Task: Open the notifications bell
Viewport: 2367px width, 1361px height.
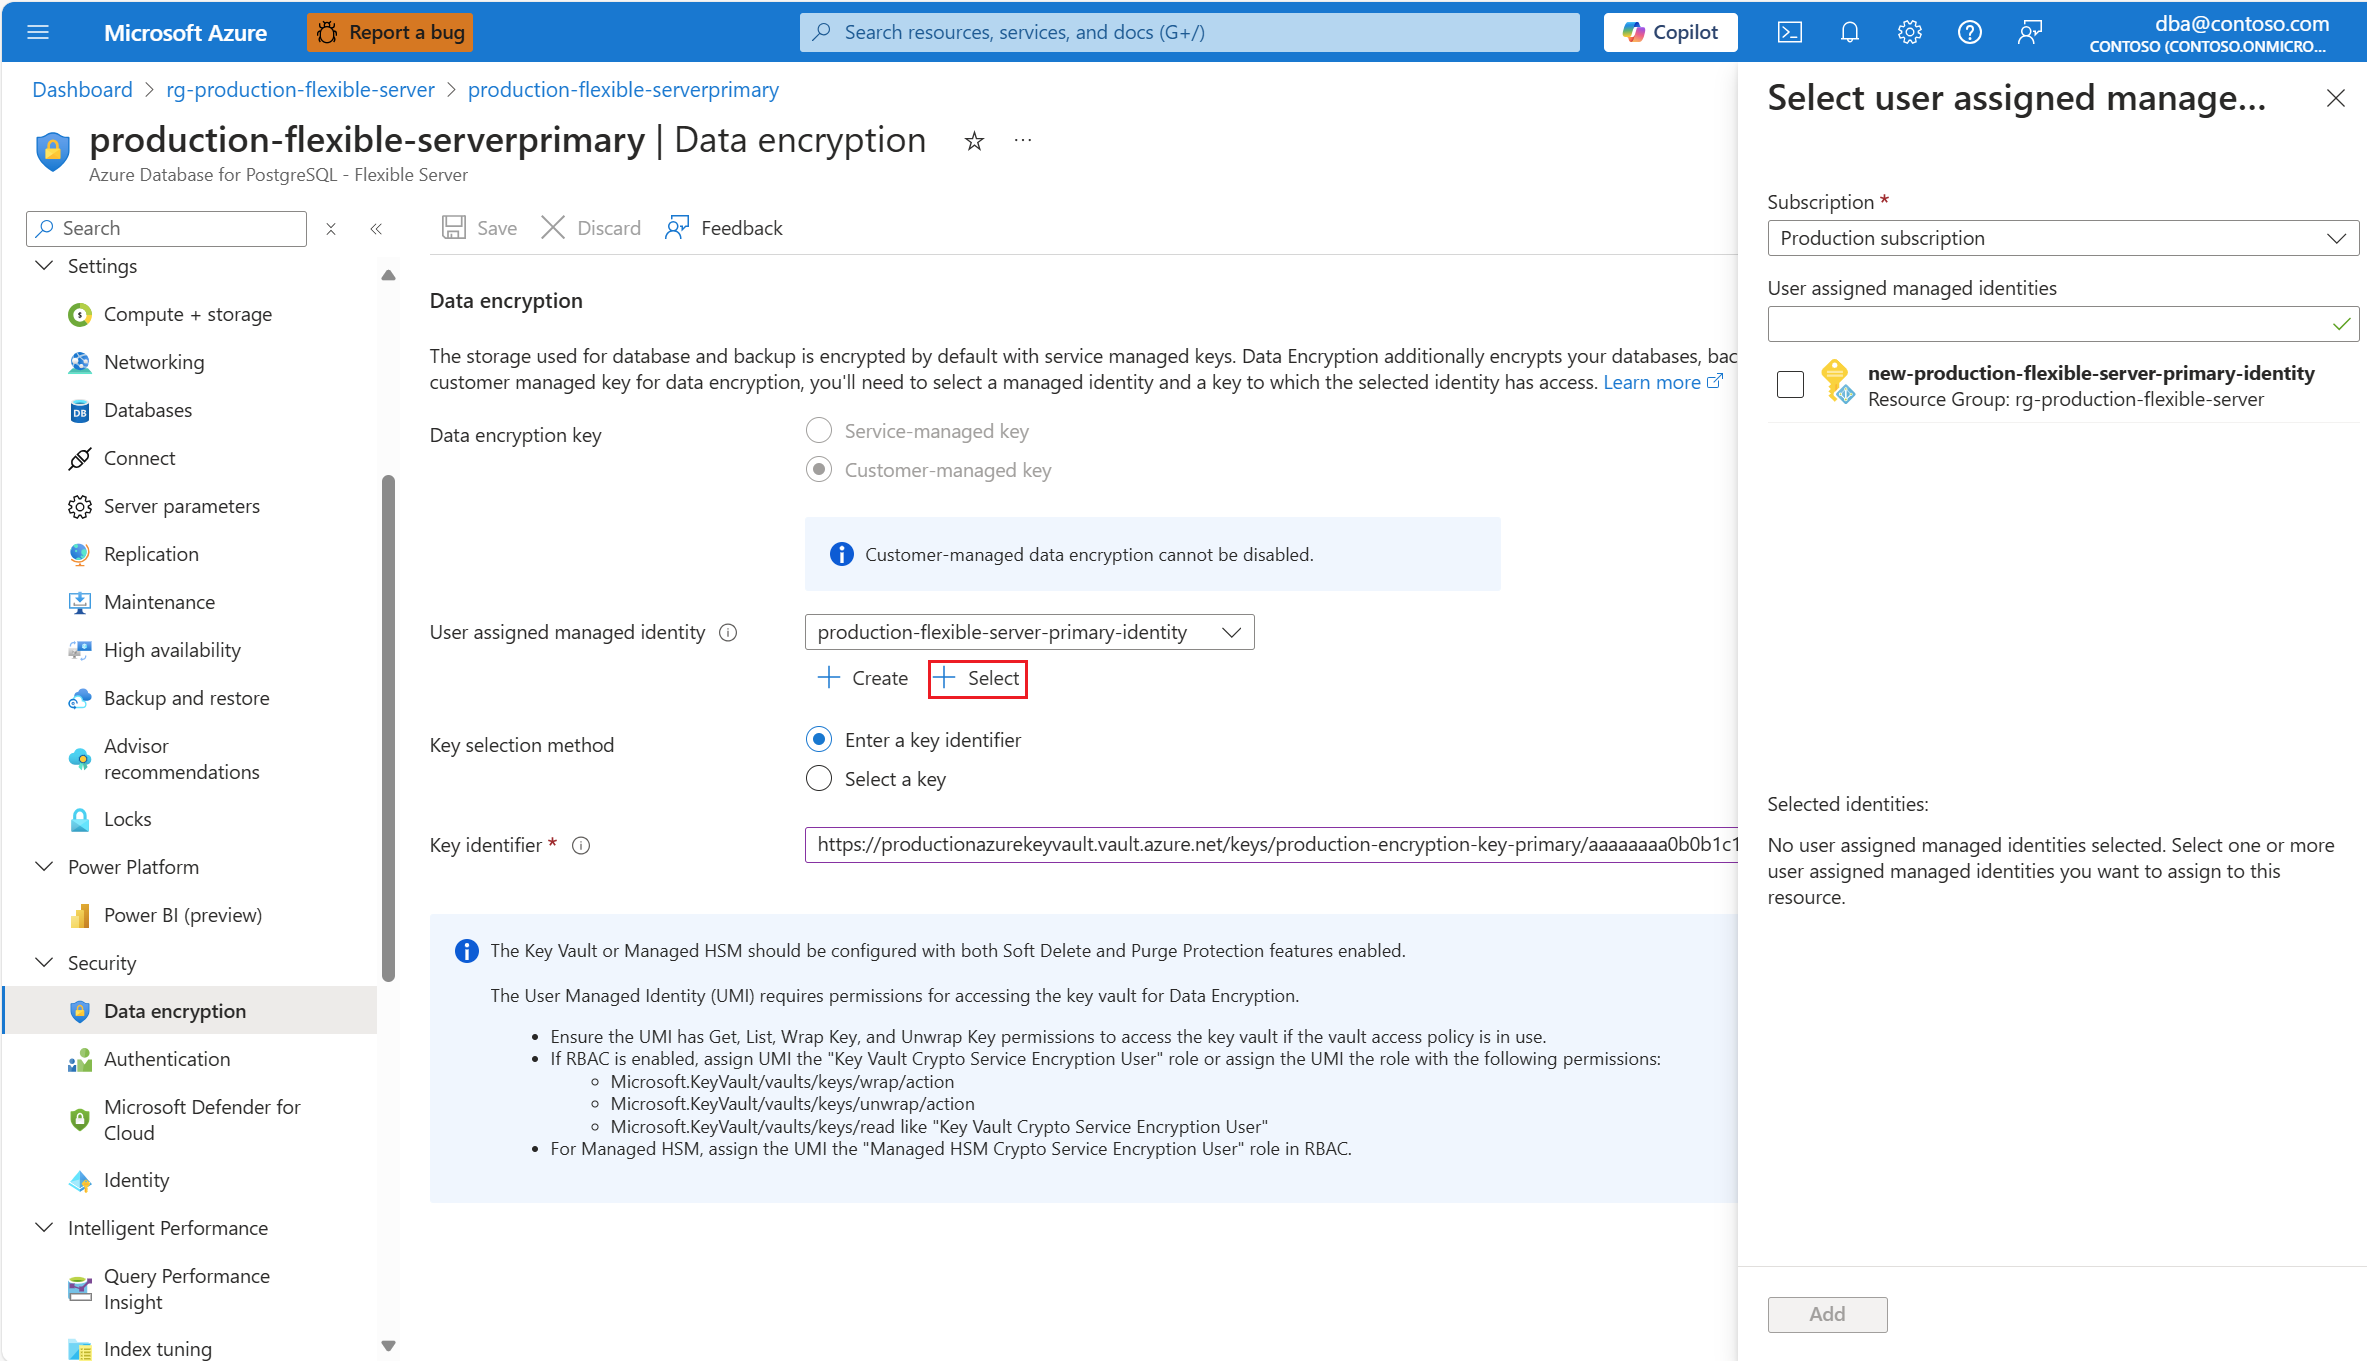Action: pyautogui.click(x=1849, y=32)
